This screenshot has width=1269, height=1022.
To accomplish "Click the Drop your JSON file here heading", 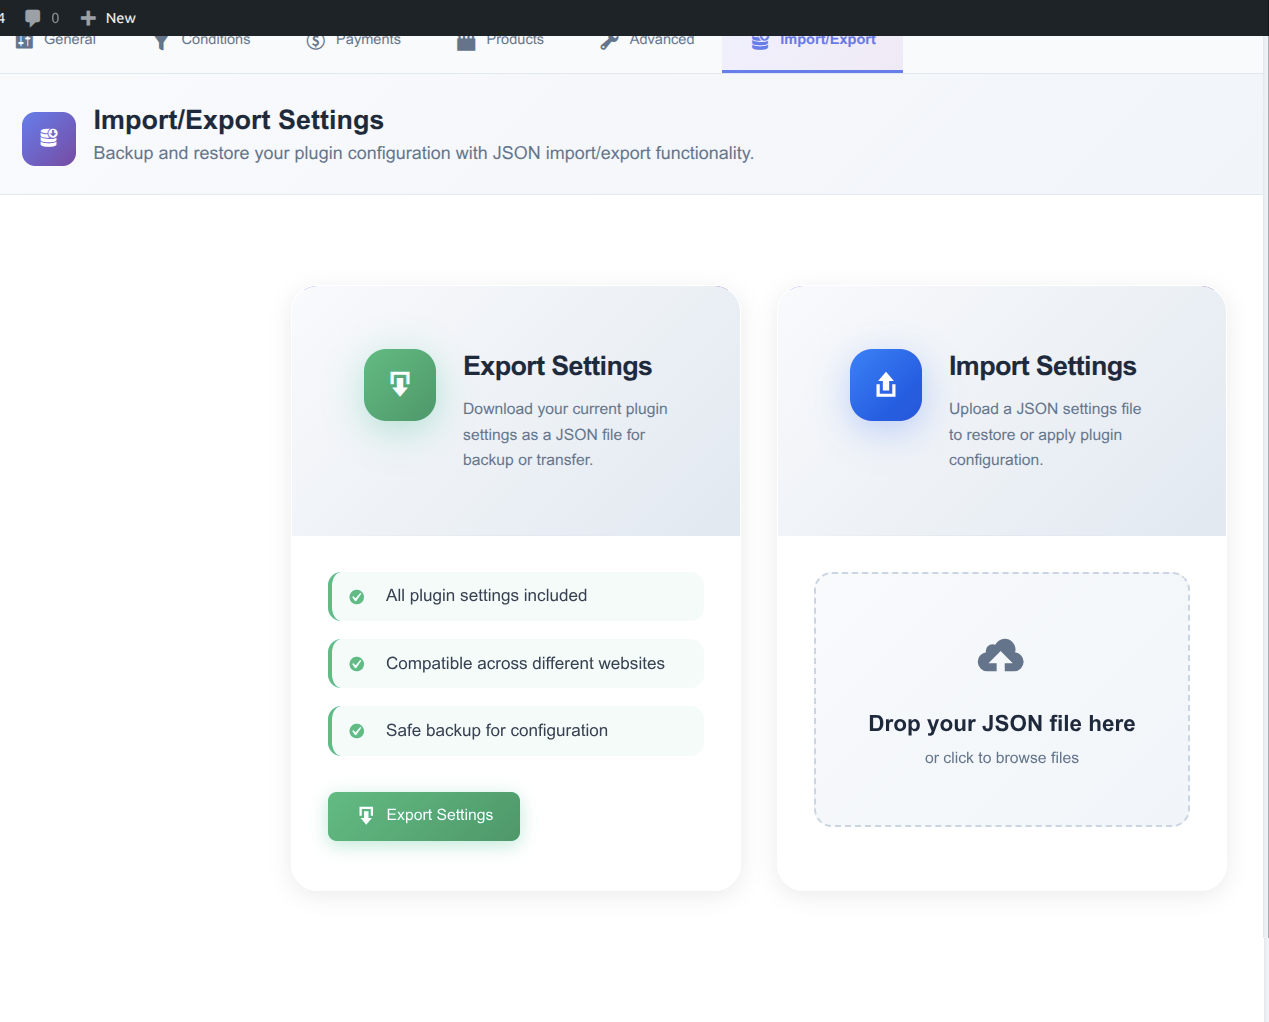I will tap(1001, 723).
